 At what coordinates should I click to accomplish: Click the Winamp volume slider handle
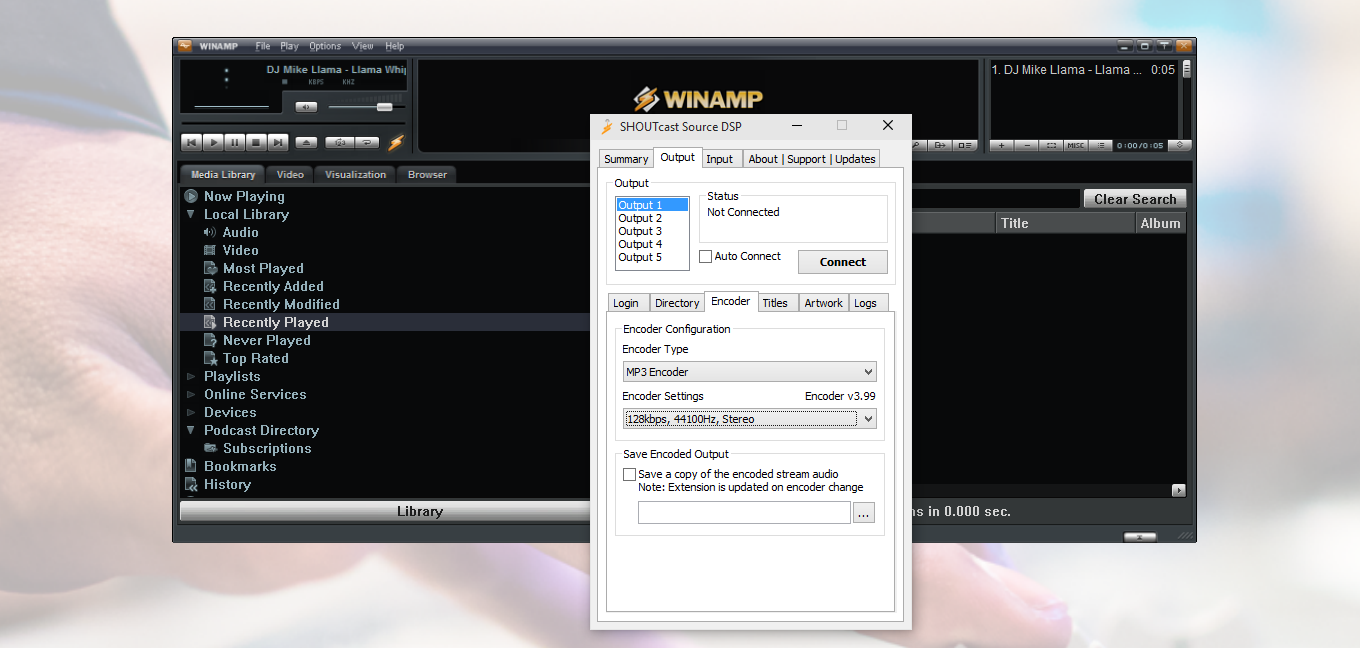click(384, 107)
